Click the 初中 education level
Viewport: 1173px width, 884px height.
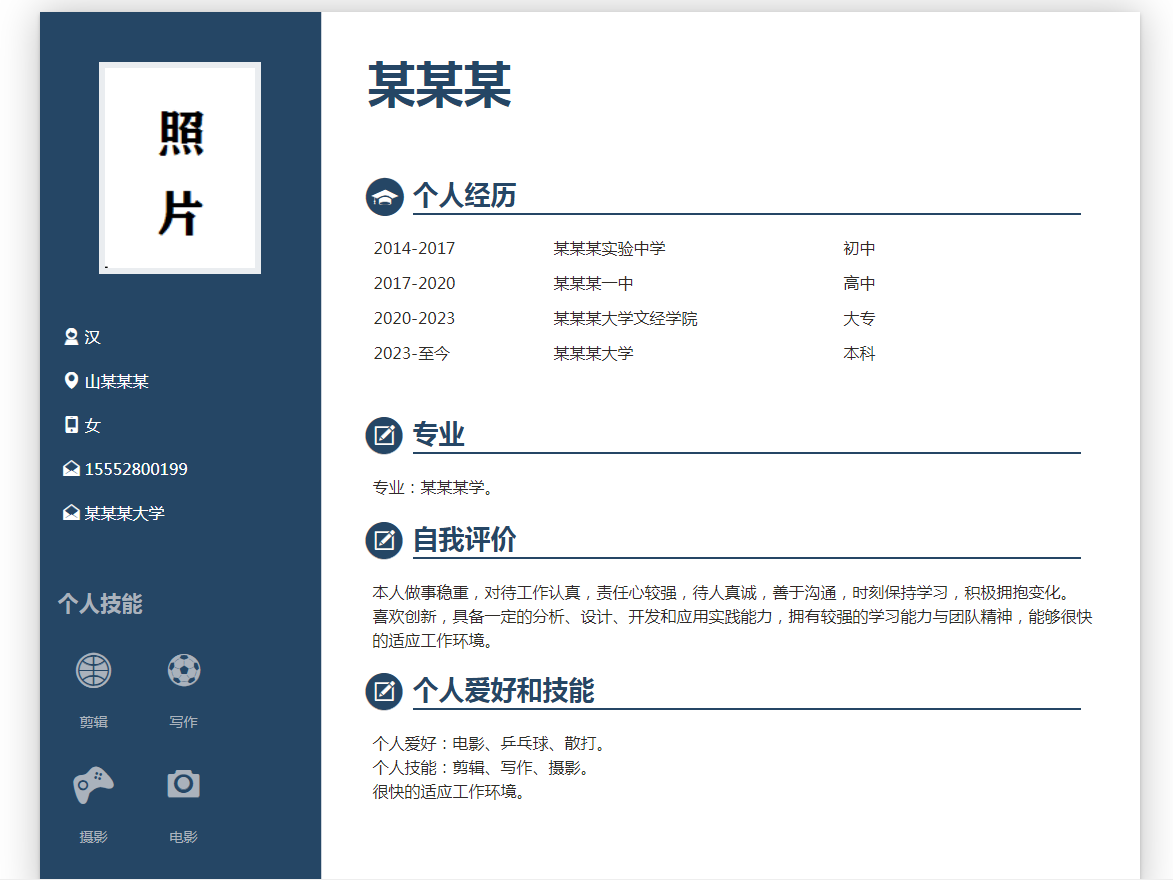(x=859, y=249)
